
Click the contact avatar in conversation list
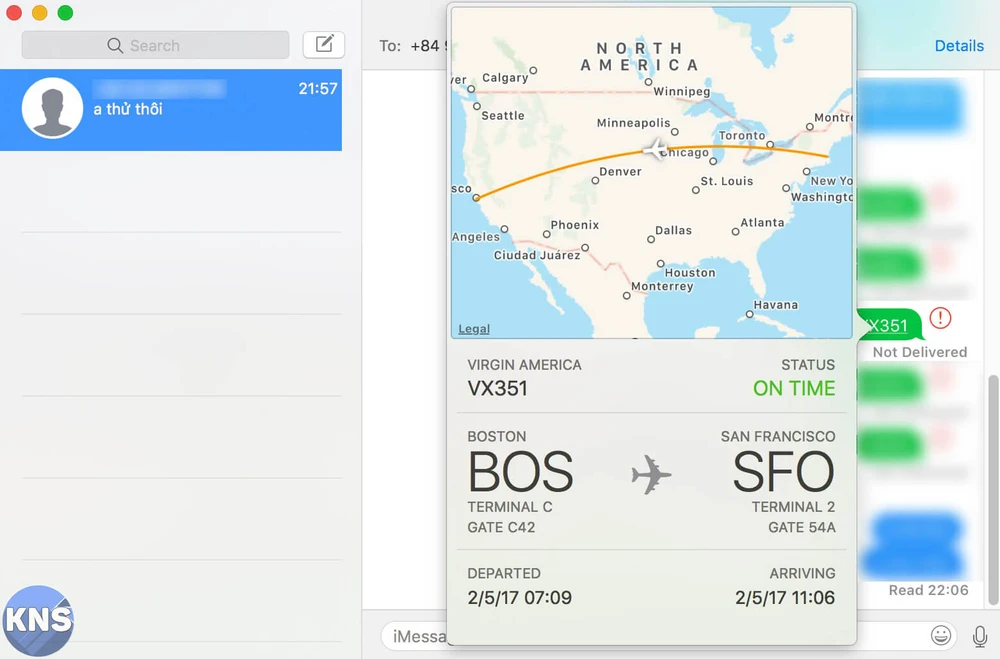pyautogui.click(x=52, y=108)
